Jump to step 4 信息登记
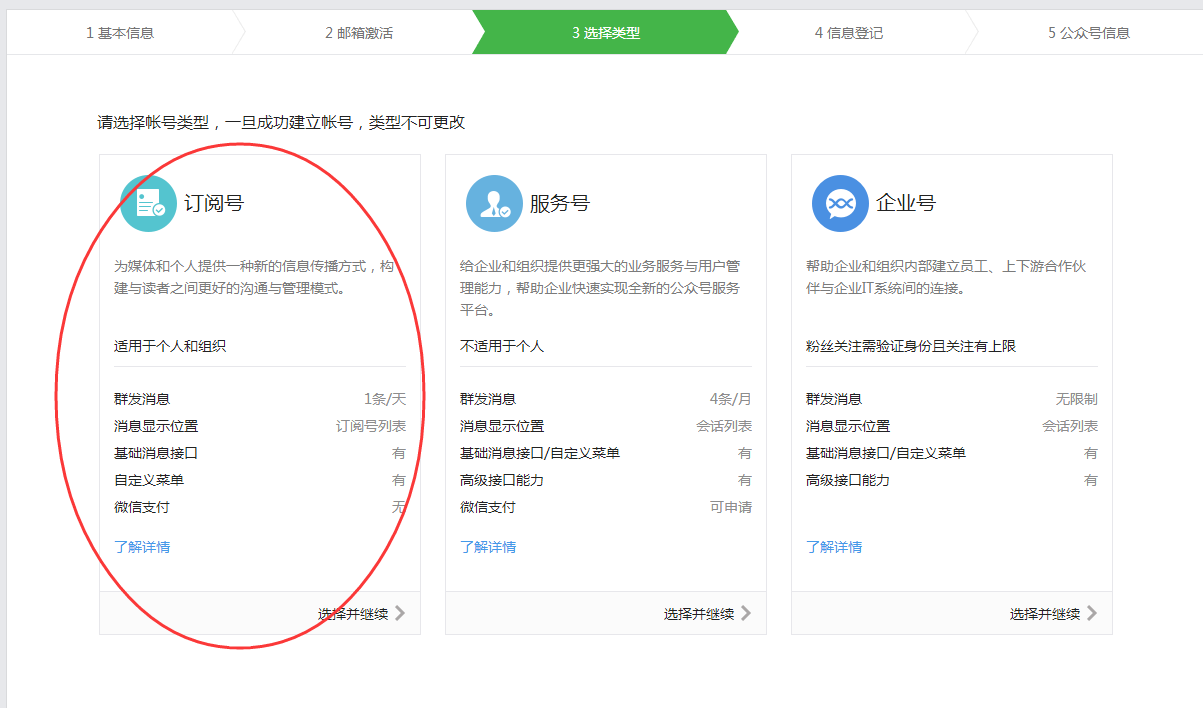Viewport: 1203px width, 708px height. click(849, 33)
